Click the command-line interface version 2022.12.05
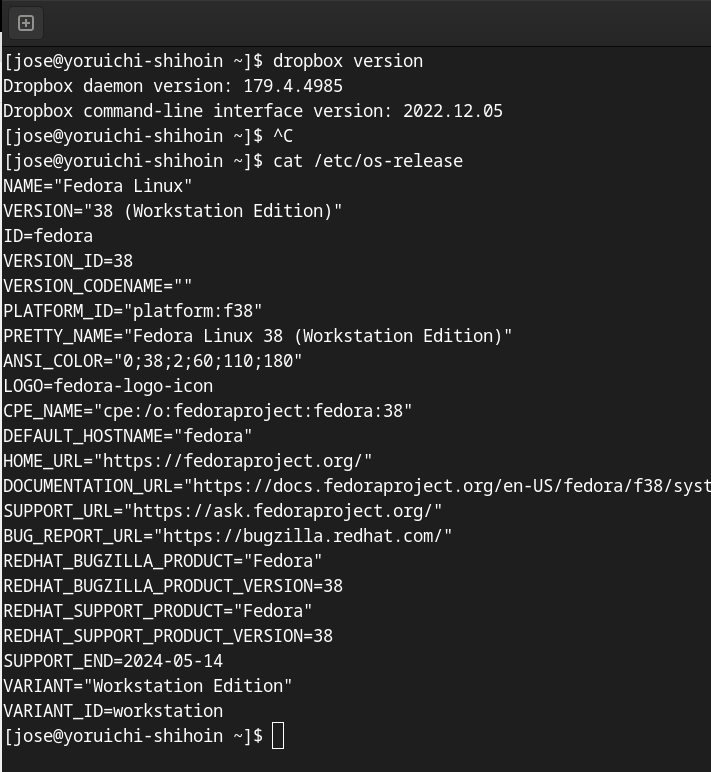This screenshot has width=711, height=772. click(x=453, y=111)
